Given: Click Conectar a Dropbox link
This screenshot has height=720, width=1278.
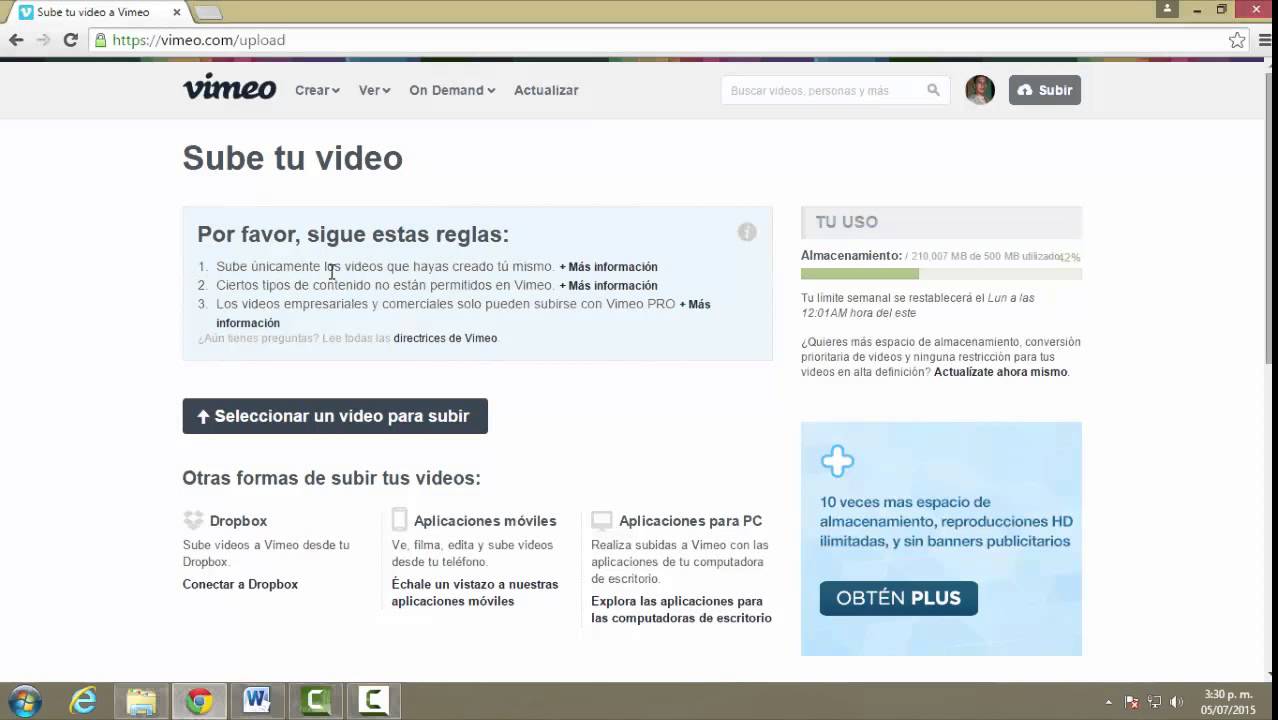Looking at the screenshot, I should click(240, 584).
